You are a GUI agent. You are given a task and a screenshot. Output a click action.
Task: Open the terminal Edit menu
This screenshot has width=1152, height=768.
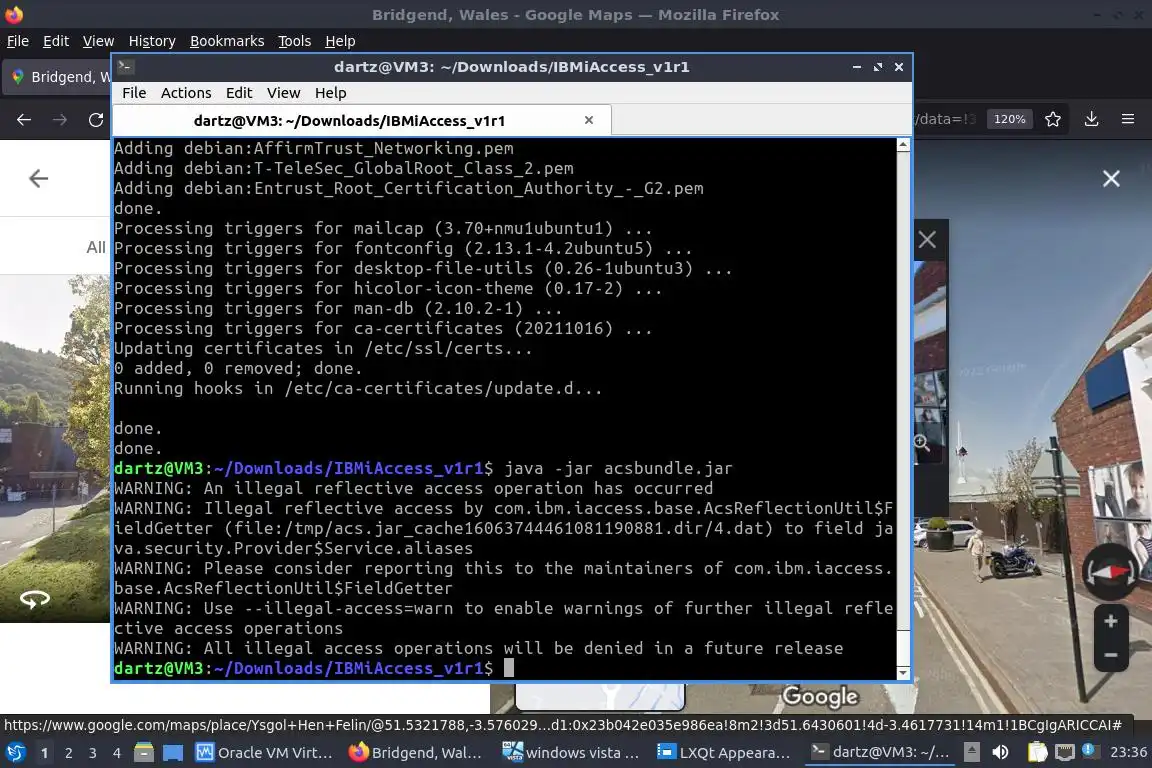[239, 93]
